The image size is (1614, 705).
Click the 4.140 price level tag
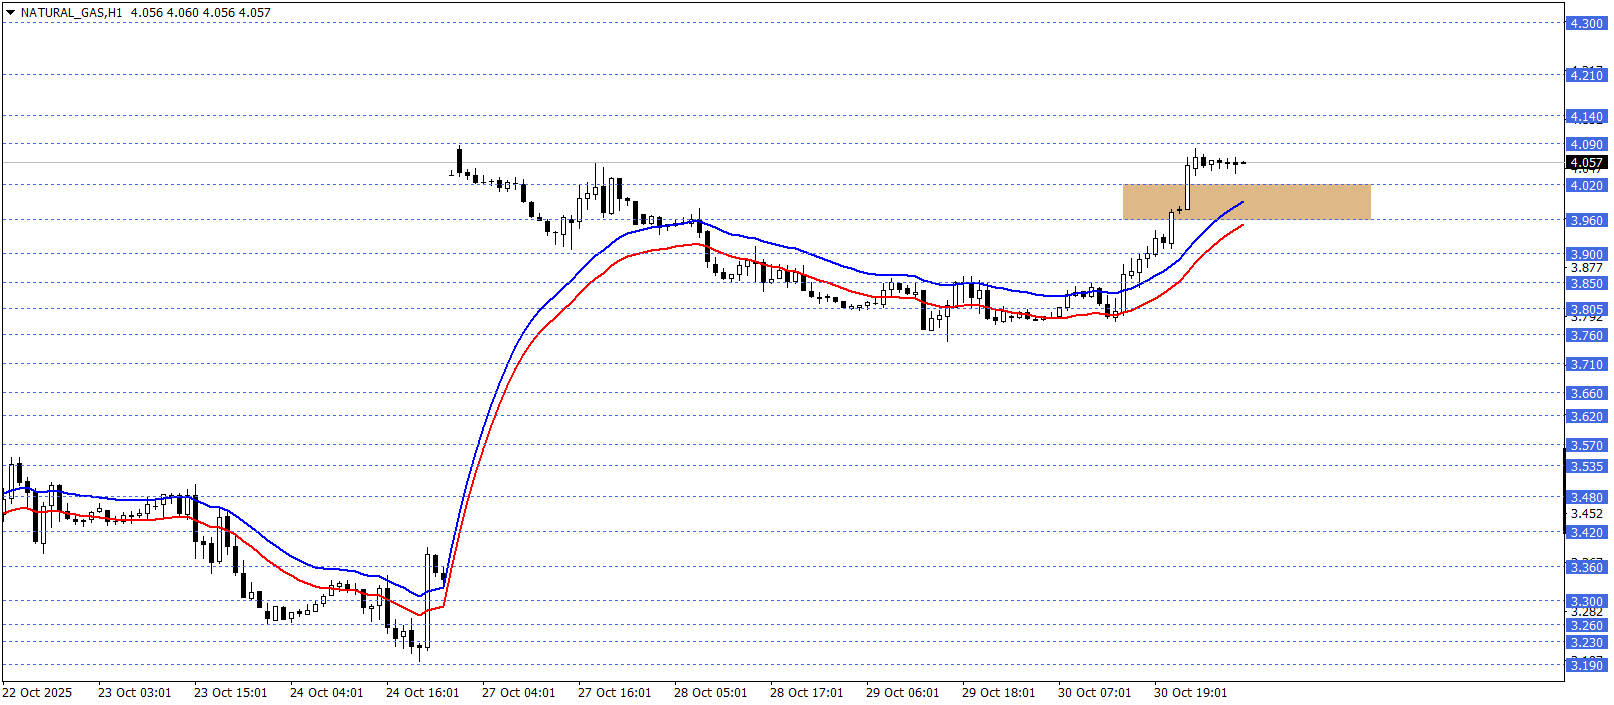(1586, 117)
